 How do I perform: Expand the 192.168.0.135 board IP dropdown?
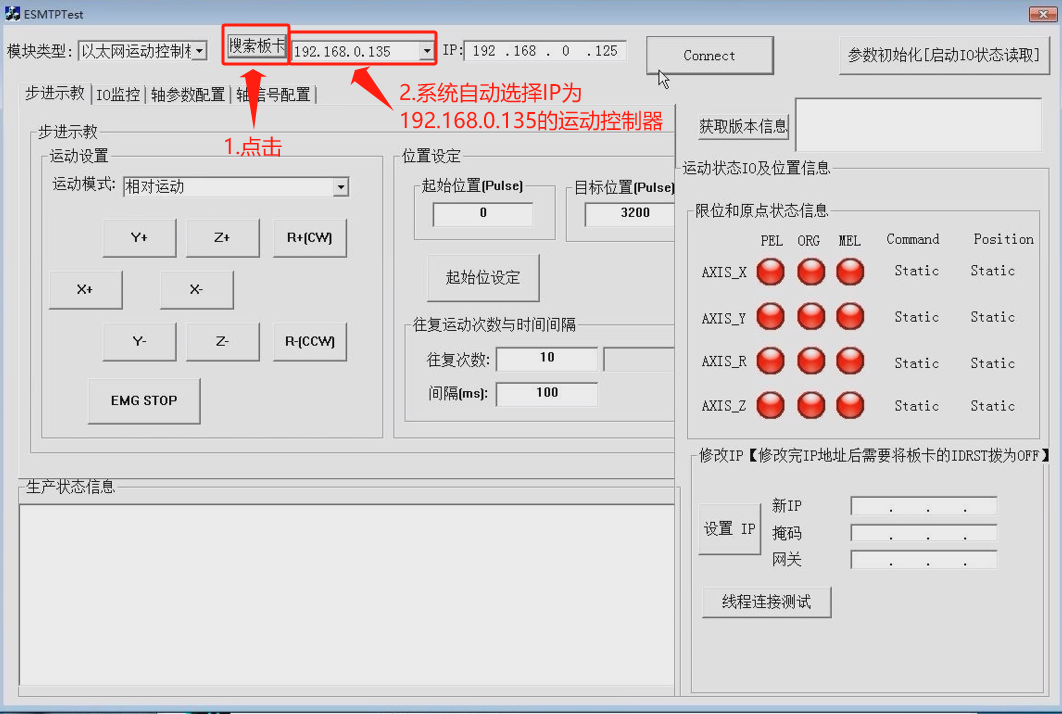point(427,51)
